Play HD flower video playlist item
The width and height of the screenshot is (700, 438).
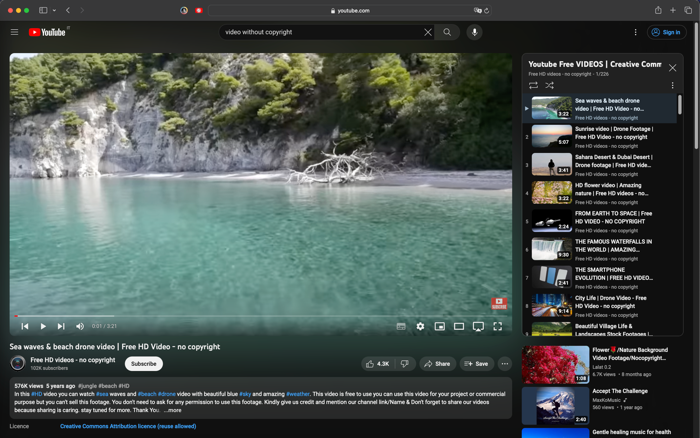tap(600, 193)
